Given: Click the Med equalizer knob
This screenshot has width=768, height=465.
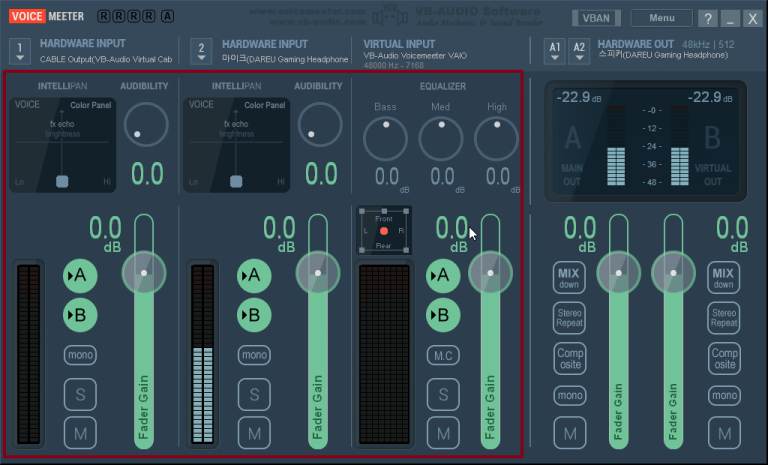Looking at the screenshot, I should click(x=441, y=139).
